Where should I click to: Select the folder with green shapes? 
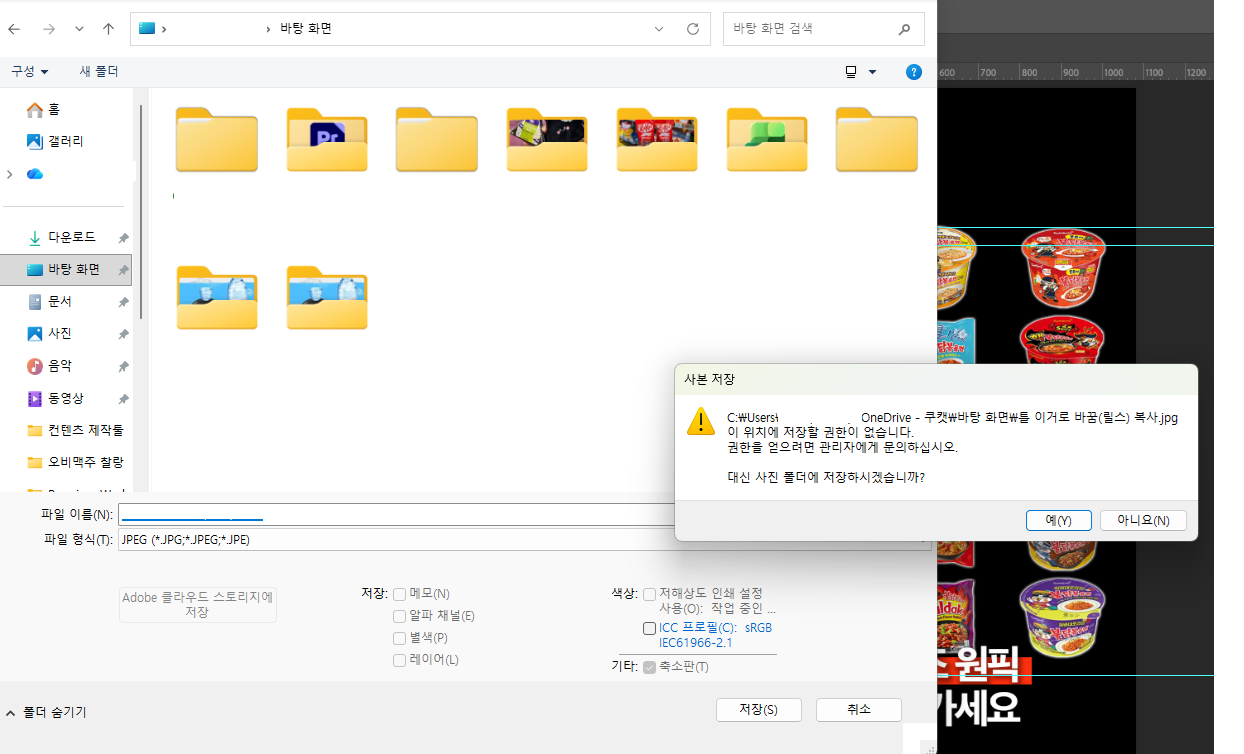(x=767, y=139)
